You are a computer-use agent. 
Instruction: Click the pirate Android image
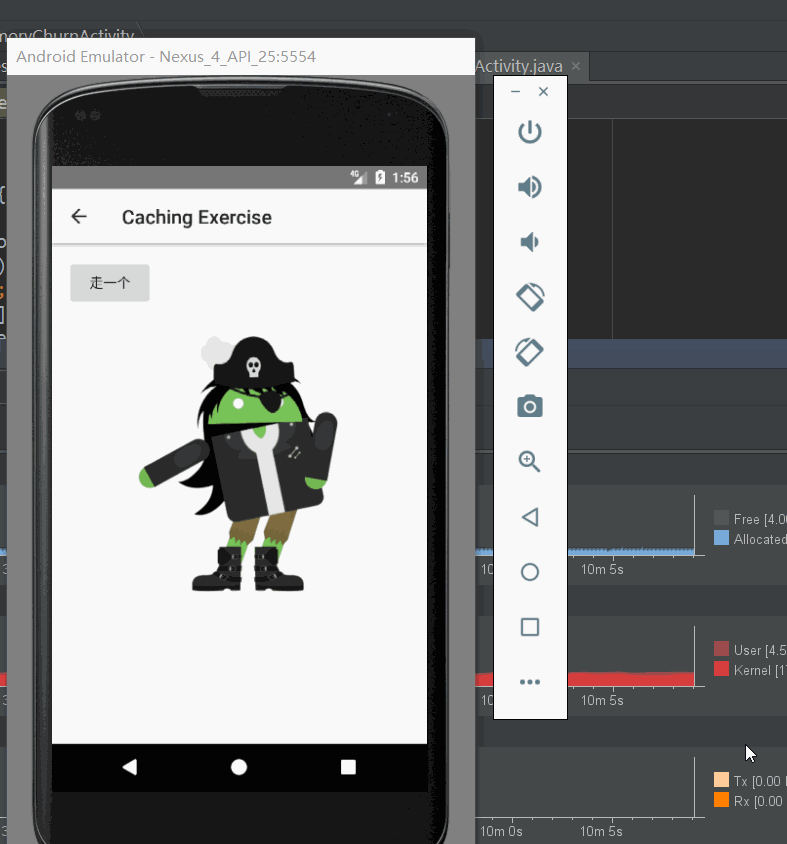tap(238, 463)
